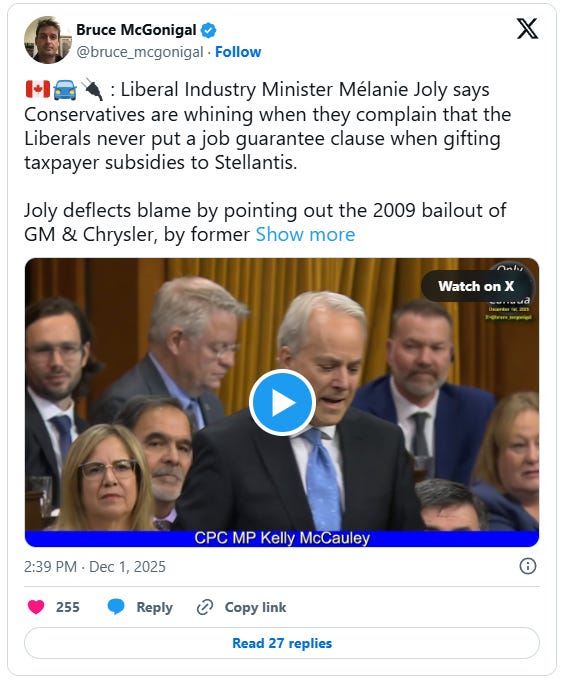
Task: Click the Canadian flag emoji in tweet
Action: (x=38, y=89)
